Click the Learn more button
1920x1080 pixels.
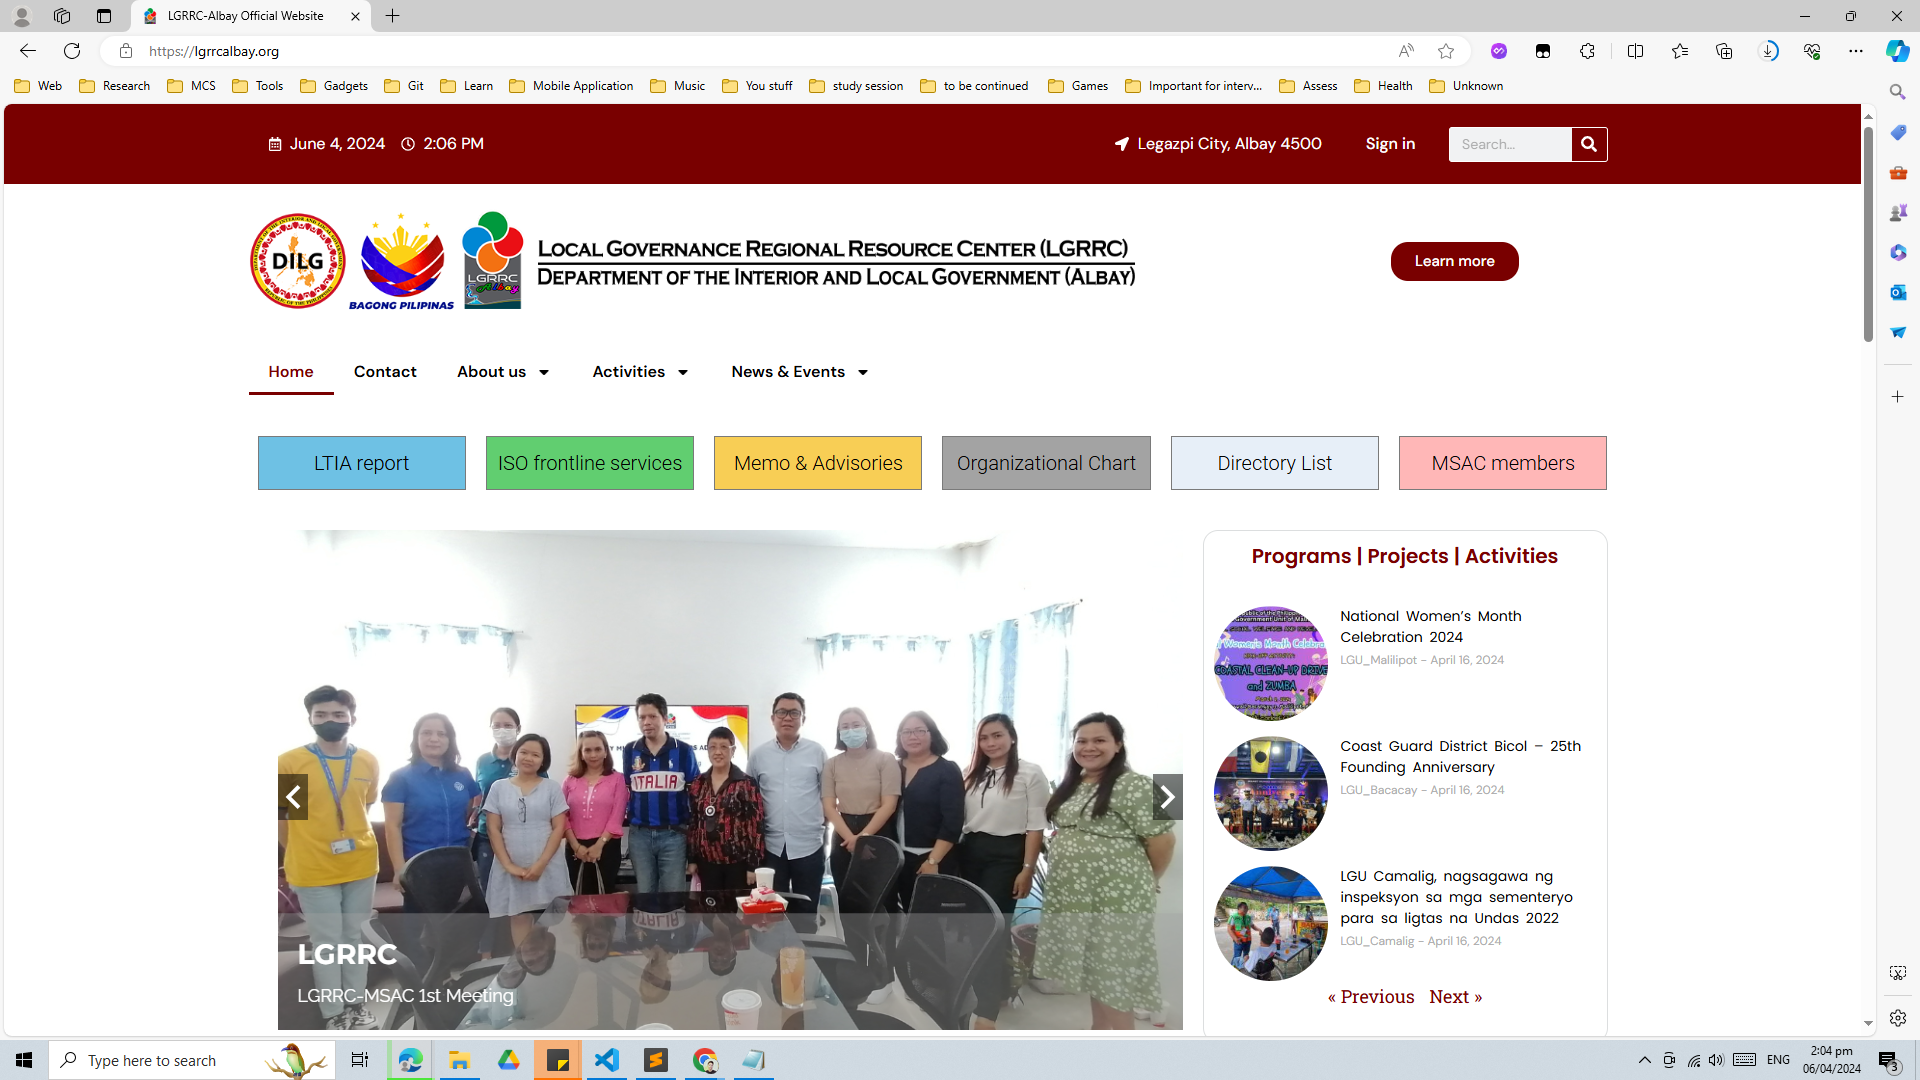[x=1454, y=261]
